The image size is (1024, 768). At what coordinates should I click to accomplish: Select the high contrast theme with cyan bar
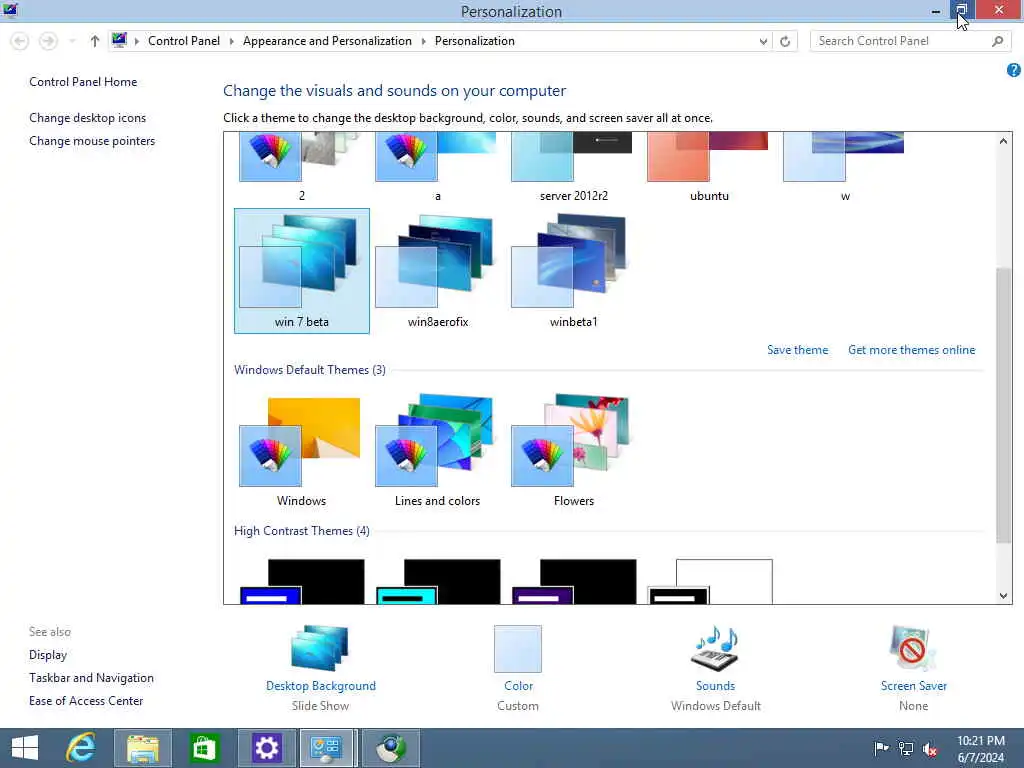click(438, 581)
